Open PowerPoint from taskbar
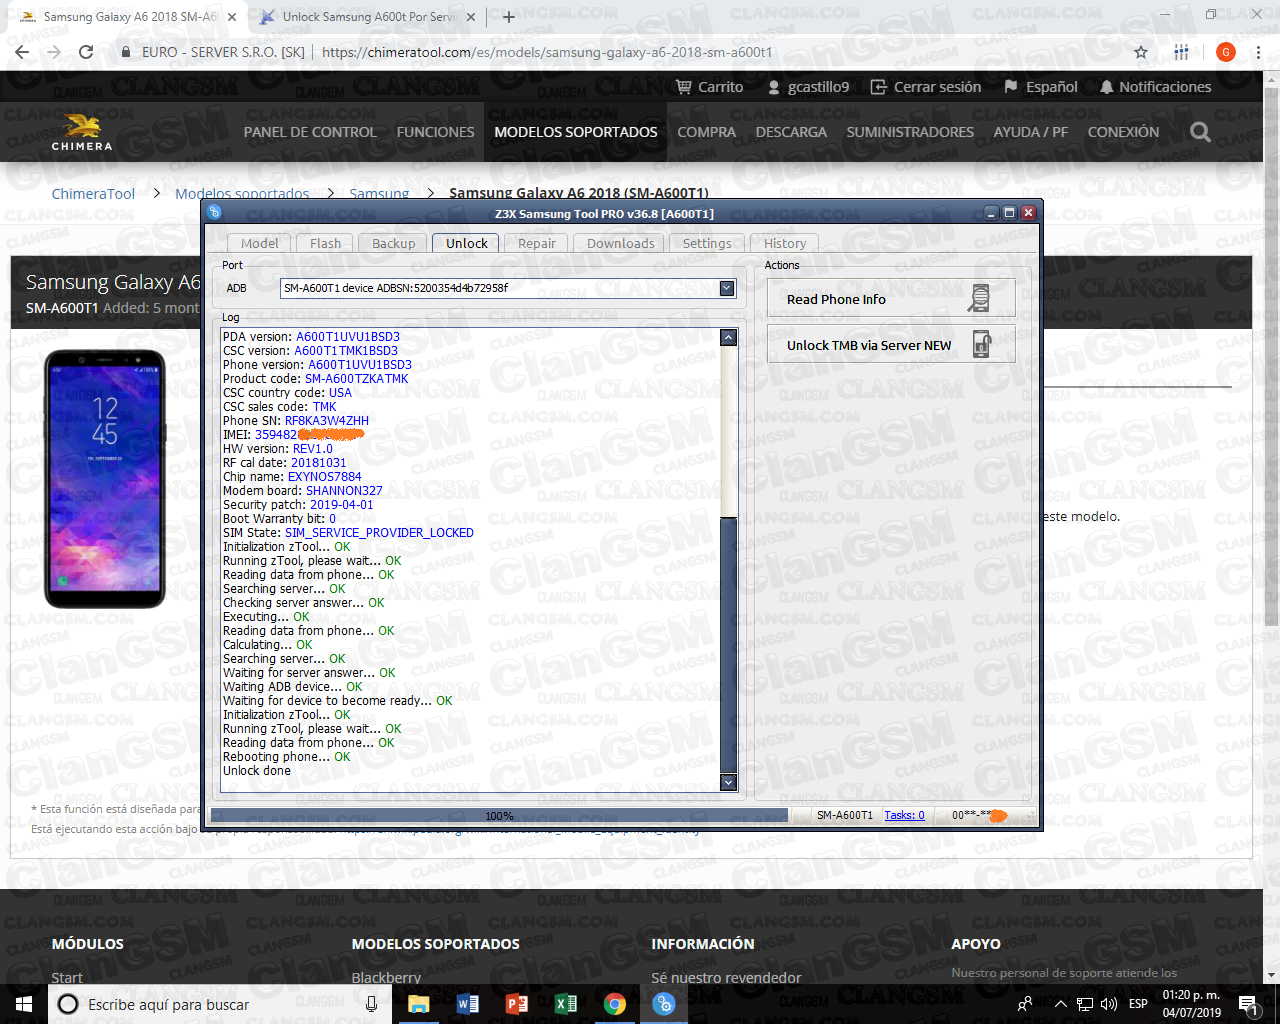 click(x=517, y=1004)
